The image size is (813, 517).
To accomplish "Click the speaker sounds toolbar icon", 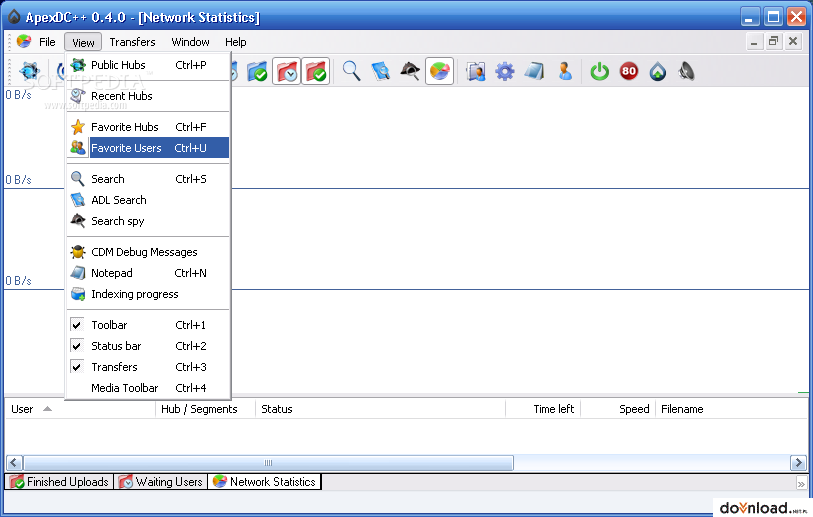I will [686, 71].
